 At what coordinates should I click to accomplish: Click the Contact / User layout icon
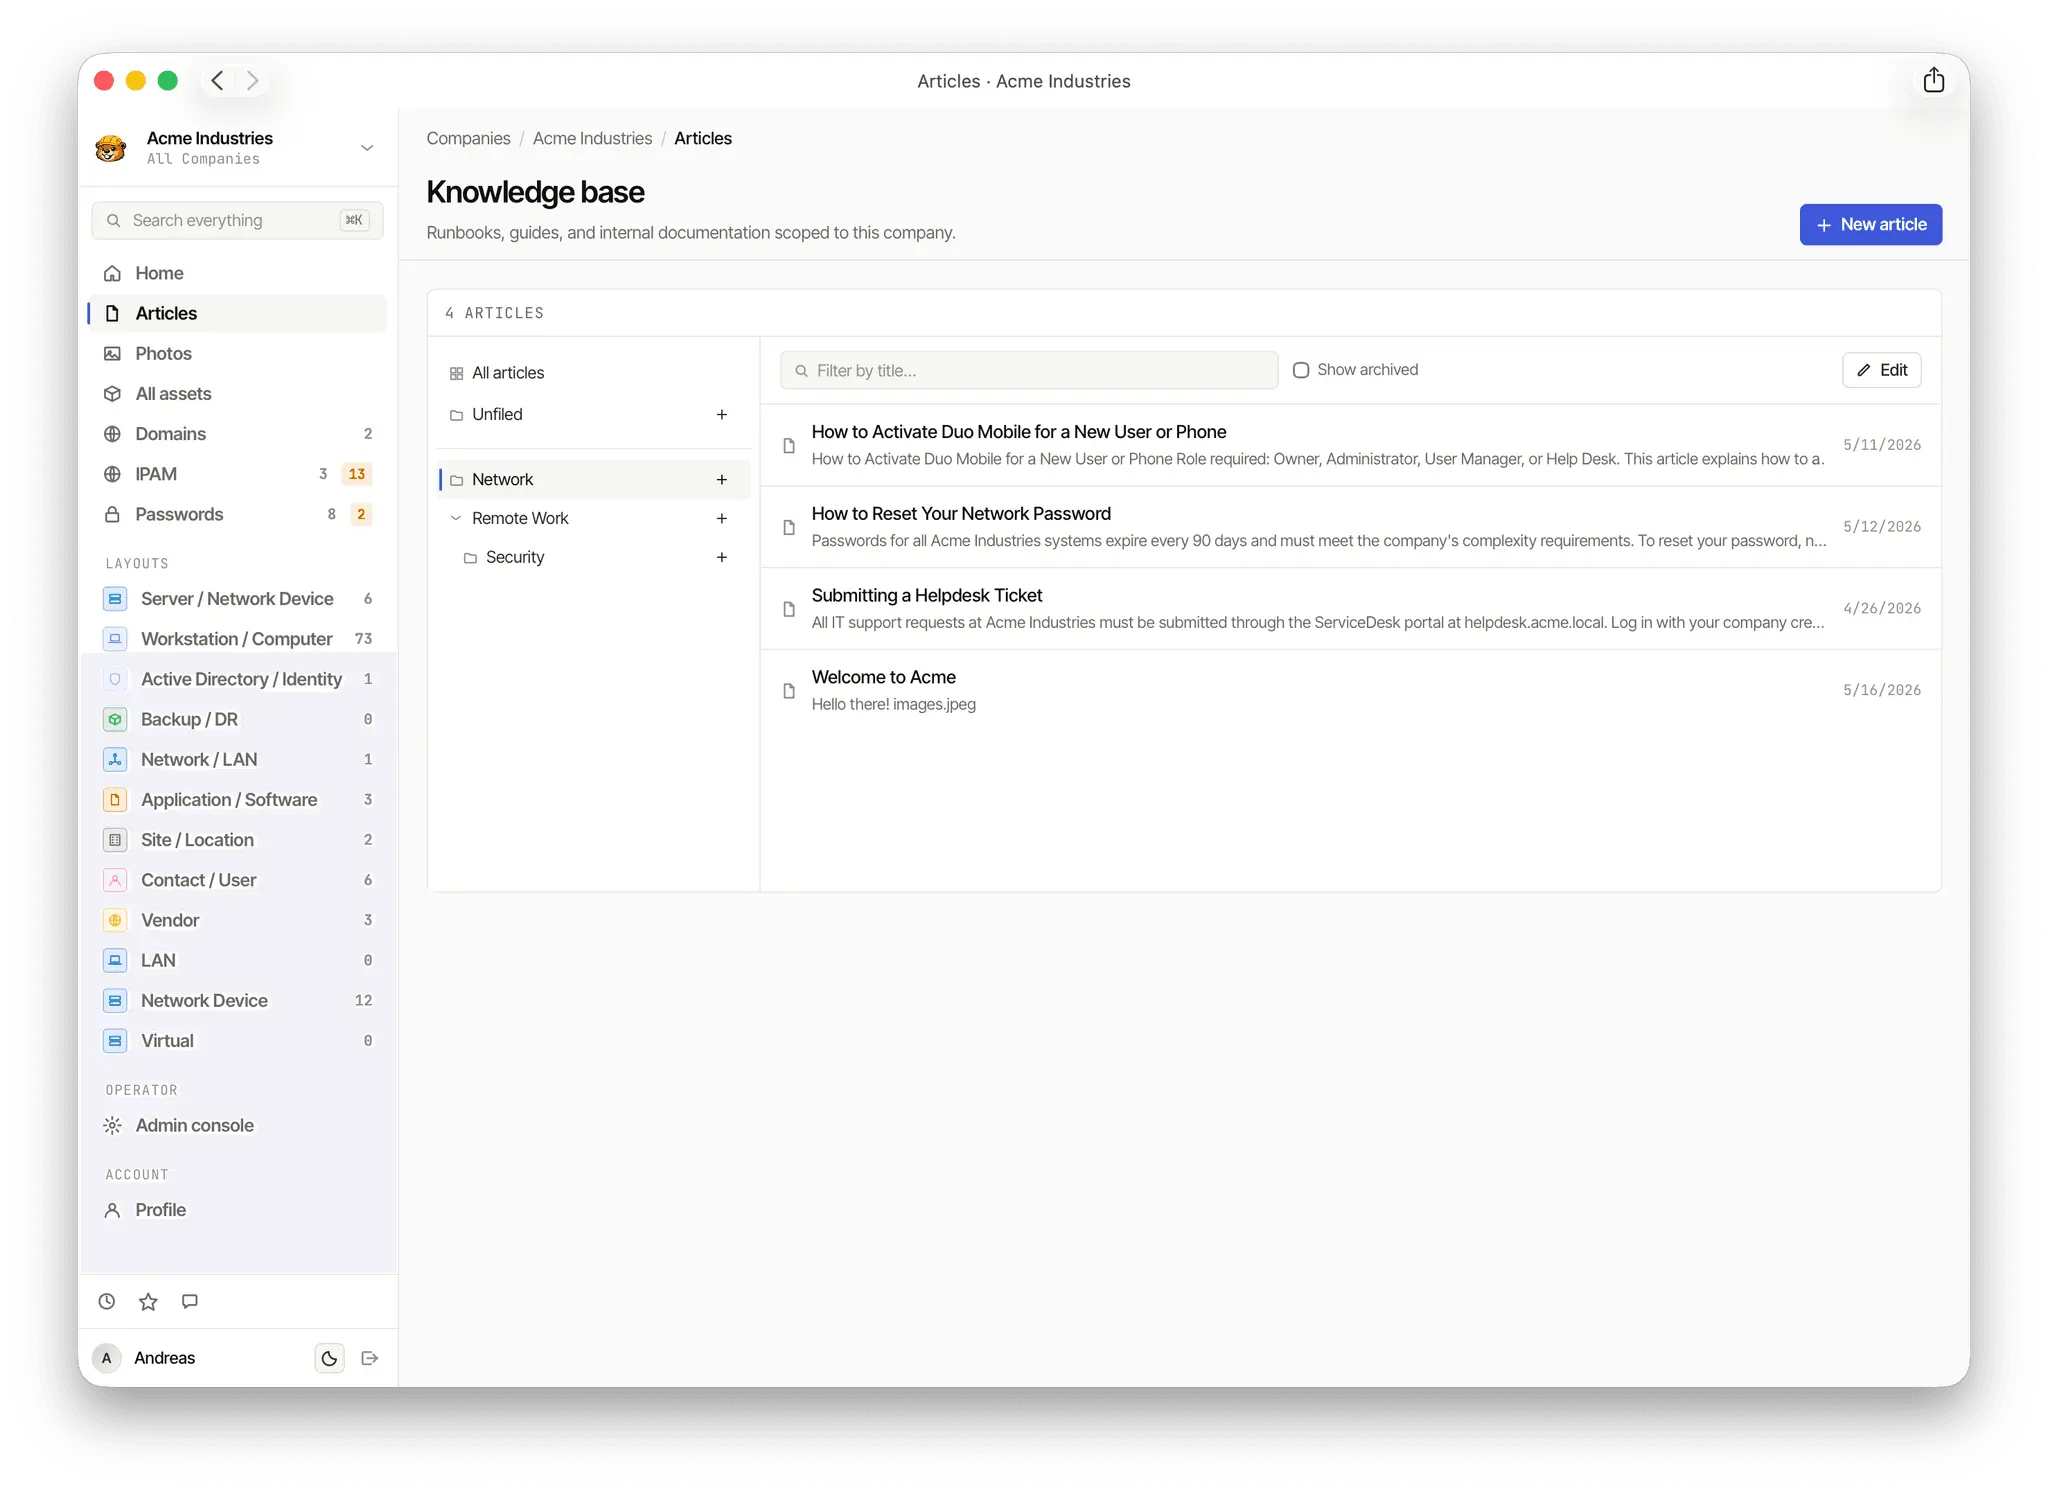[115, 880]
